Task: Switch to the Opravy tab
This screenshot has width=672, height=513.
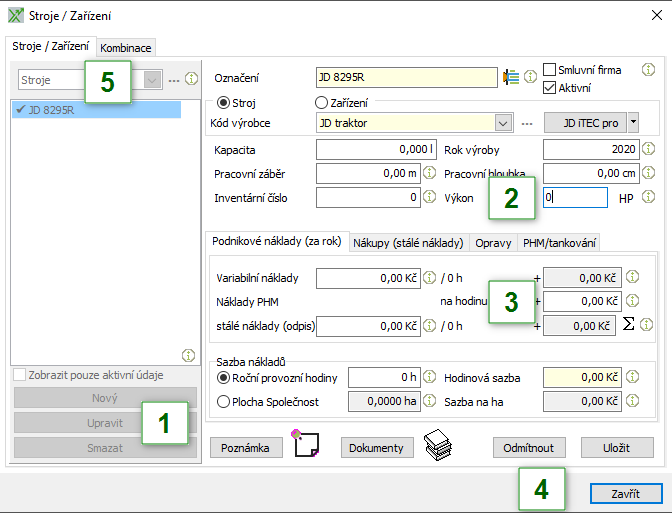Action: click(x=493, y=243)
